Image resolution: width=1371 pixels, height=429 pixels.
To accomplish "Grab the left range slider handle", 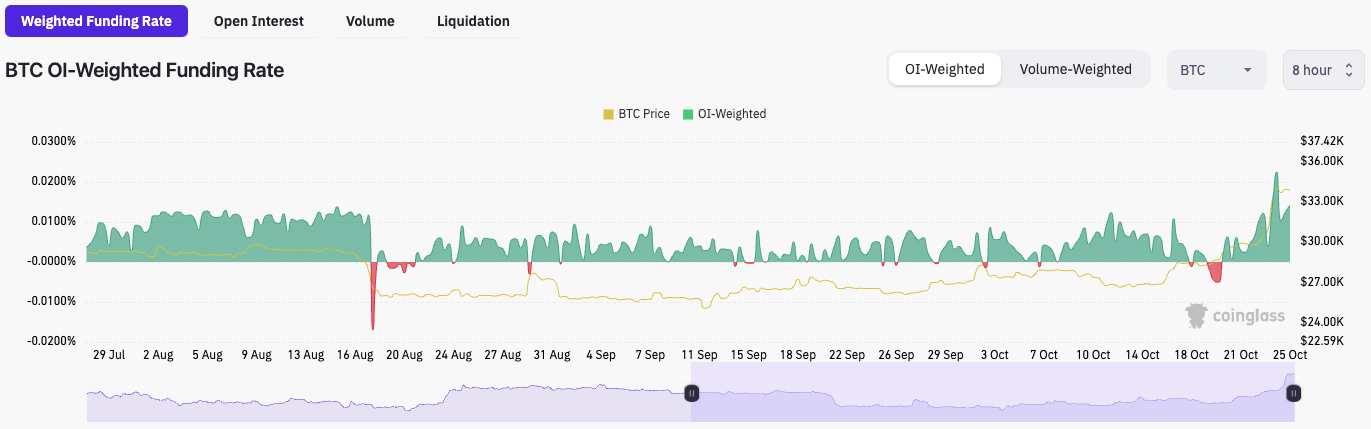I will click(x=690, y=393).
